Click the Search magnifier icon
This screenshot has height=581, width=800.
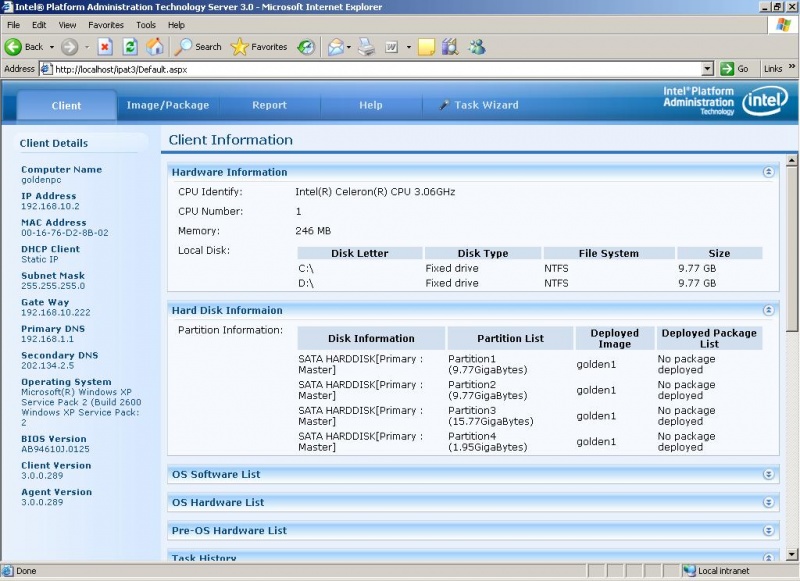tap(185, 46)
